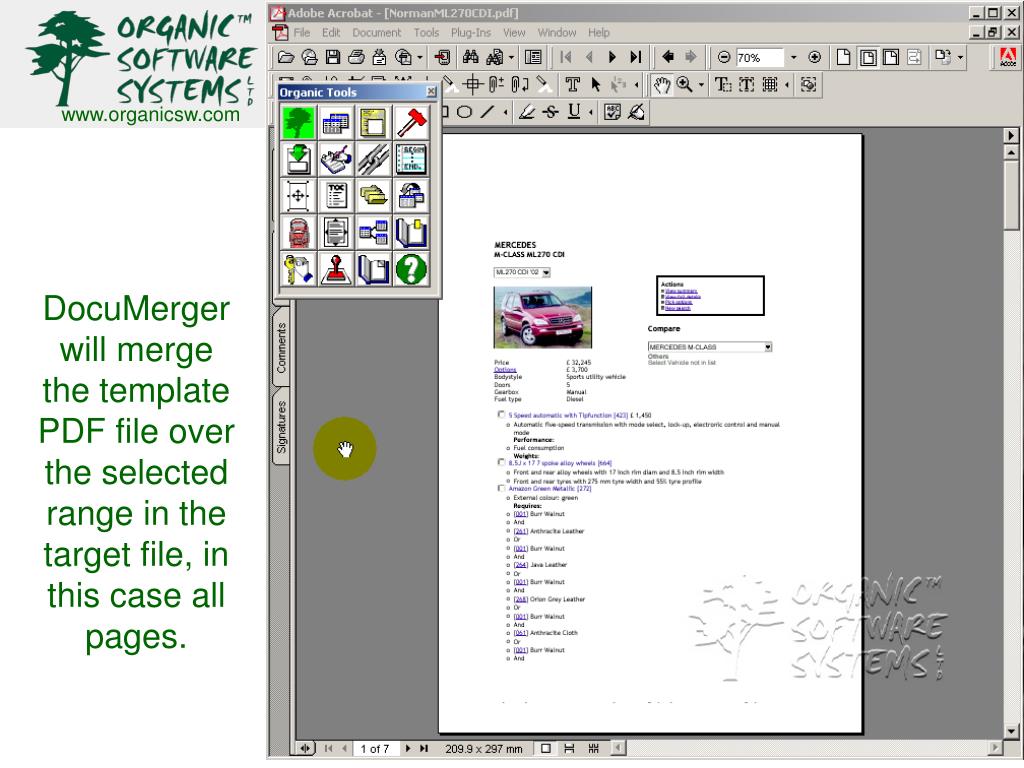The height and width of the screenshot is (768, 1024).
Task: Go to next page using the toolbar arrow
Action: click(612, 57)
